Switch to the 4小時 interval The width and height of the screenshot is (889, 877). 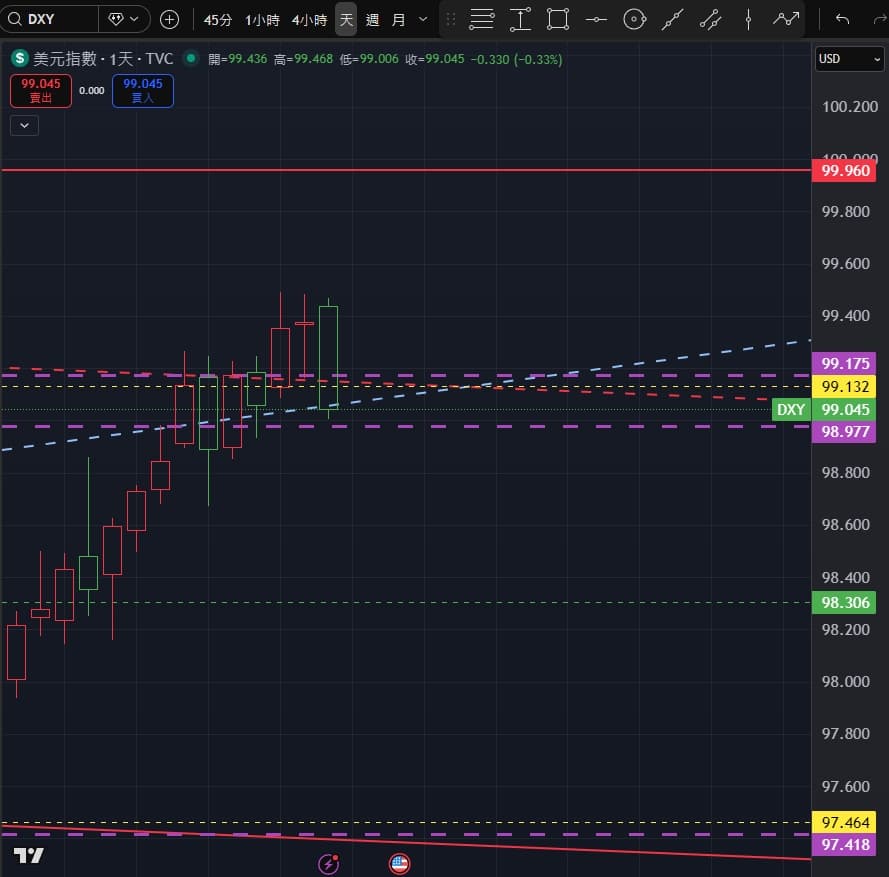tap(310, 20)
